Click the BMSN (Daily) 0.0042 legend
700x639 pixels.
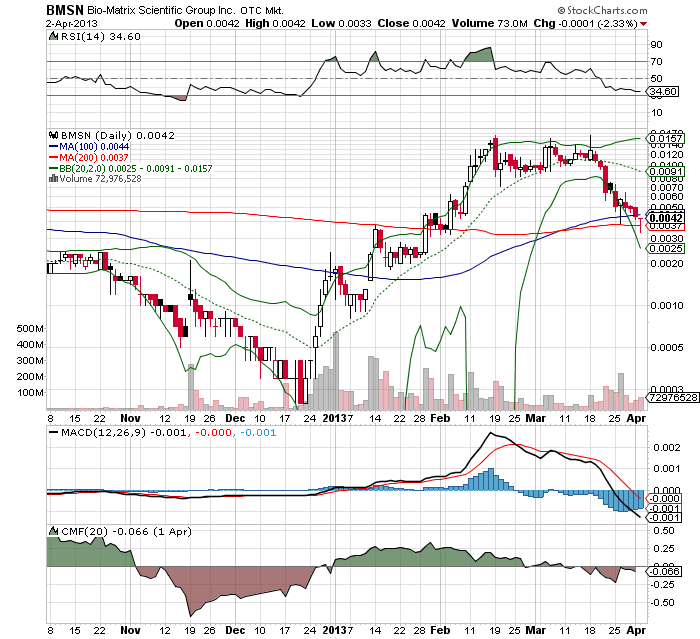coord(118,135)
